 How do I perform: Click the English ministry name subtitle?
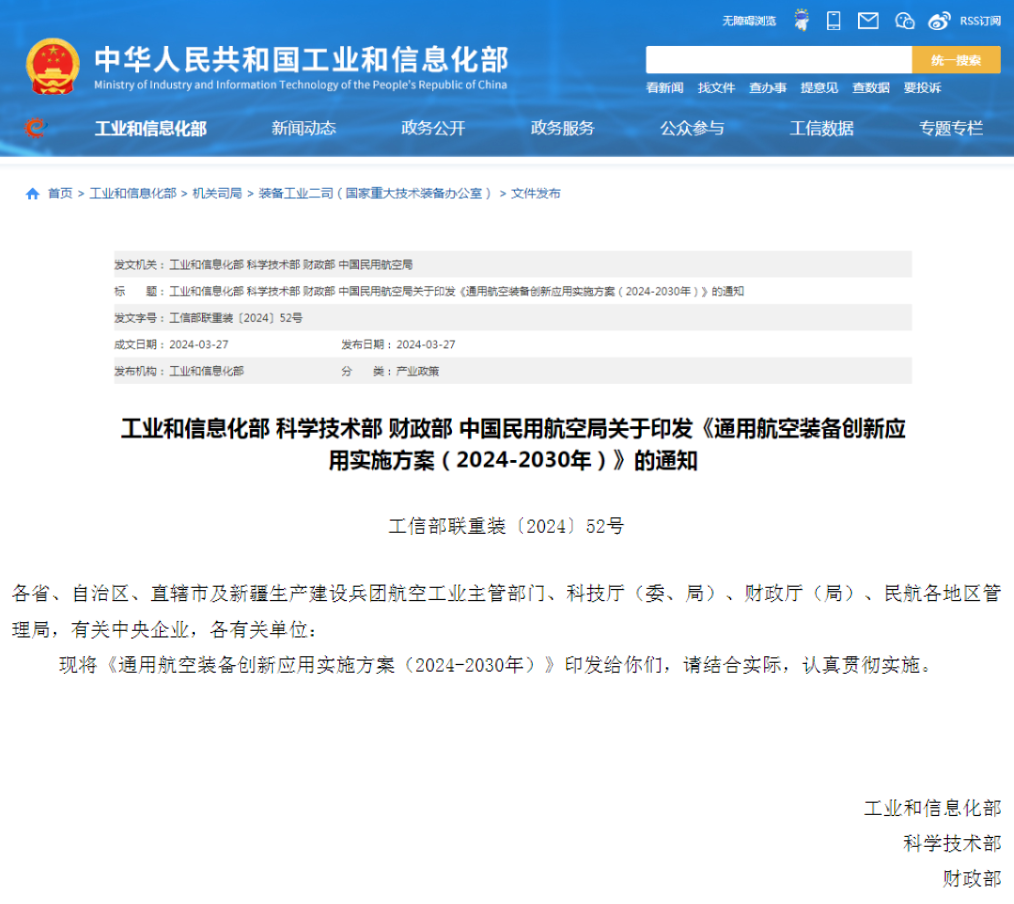coord(301,85)
